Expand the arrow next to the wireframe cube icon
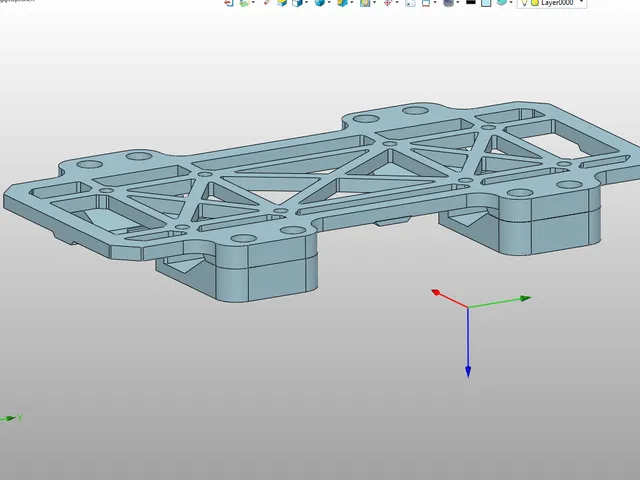 (306, 2)
